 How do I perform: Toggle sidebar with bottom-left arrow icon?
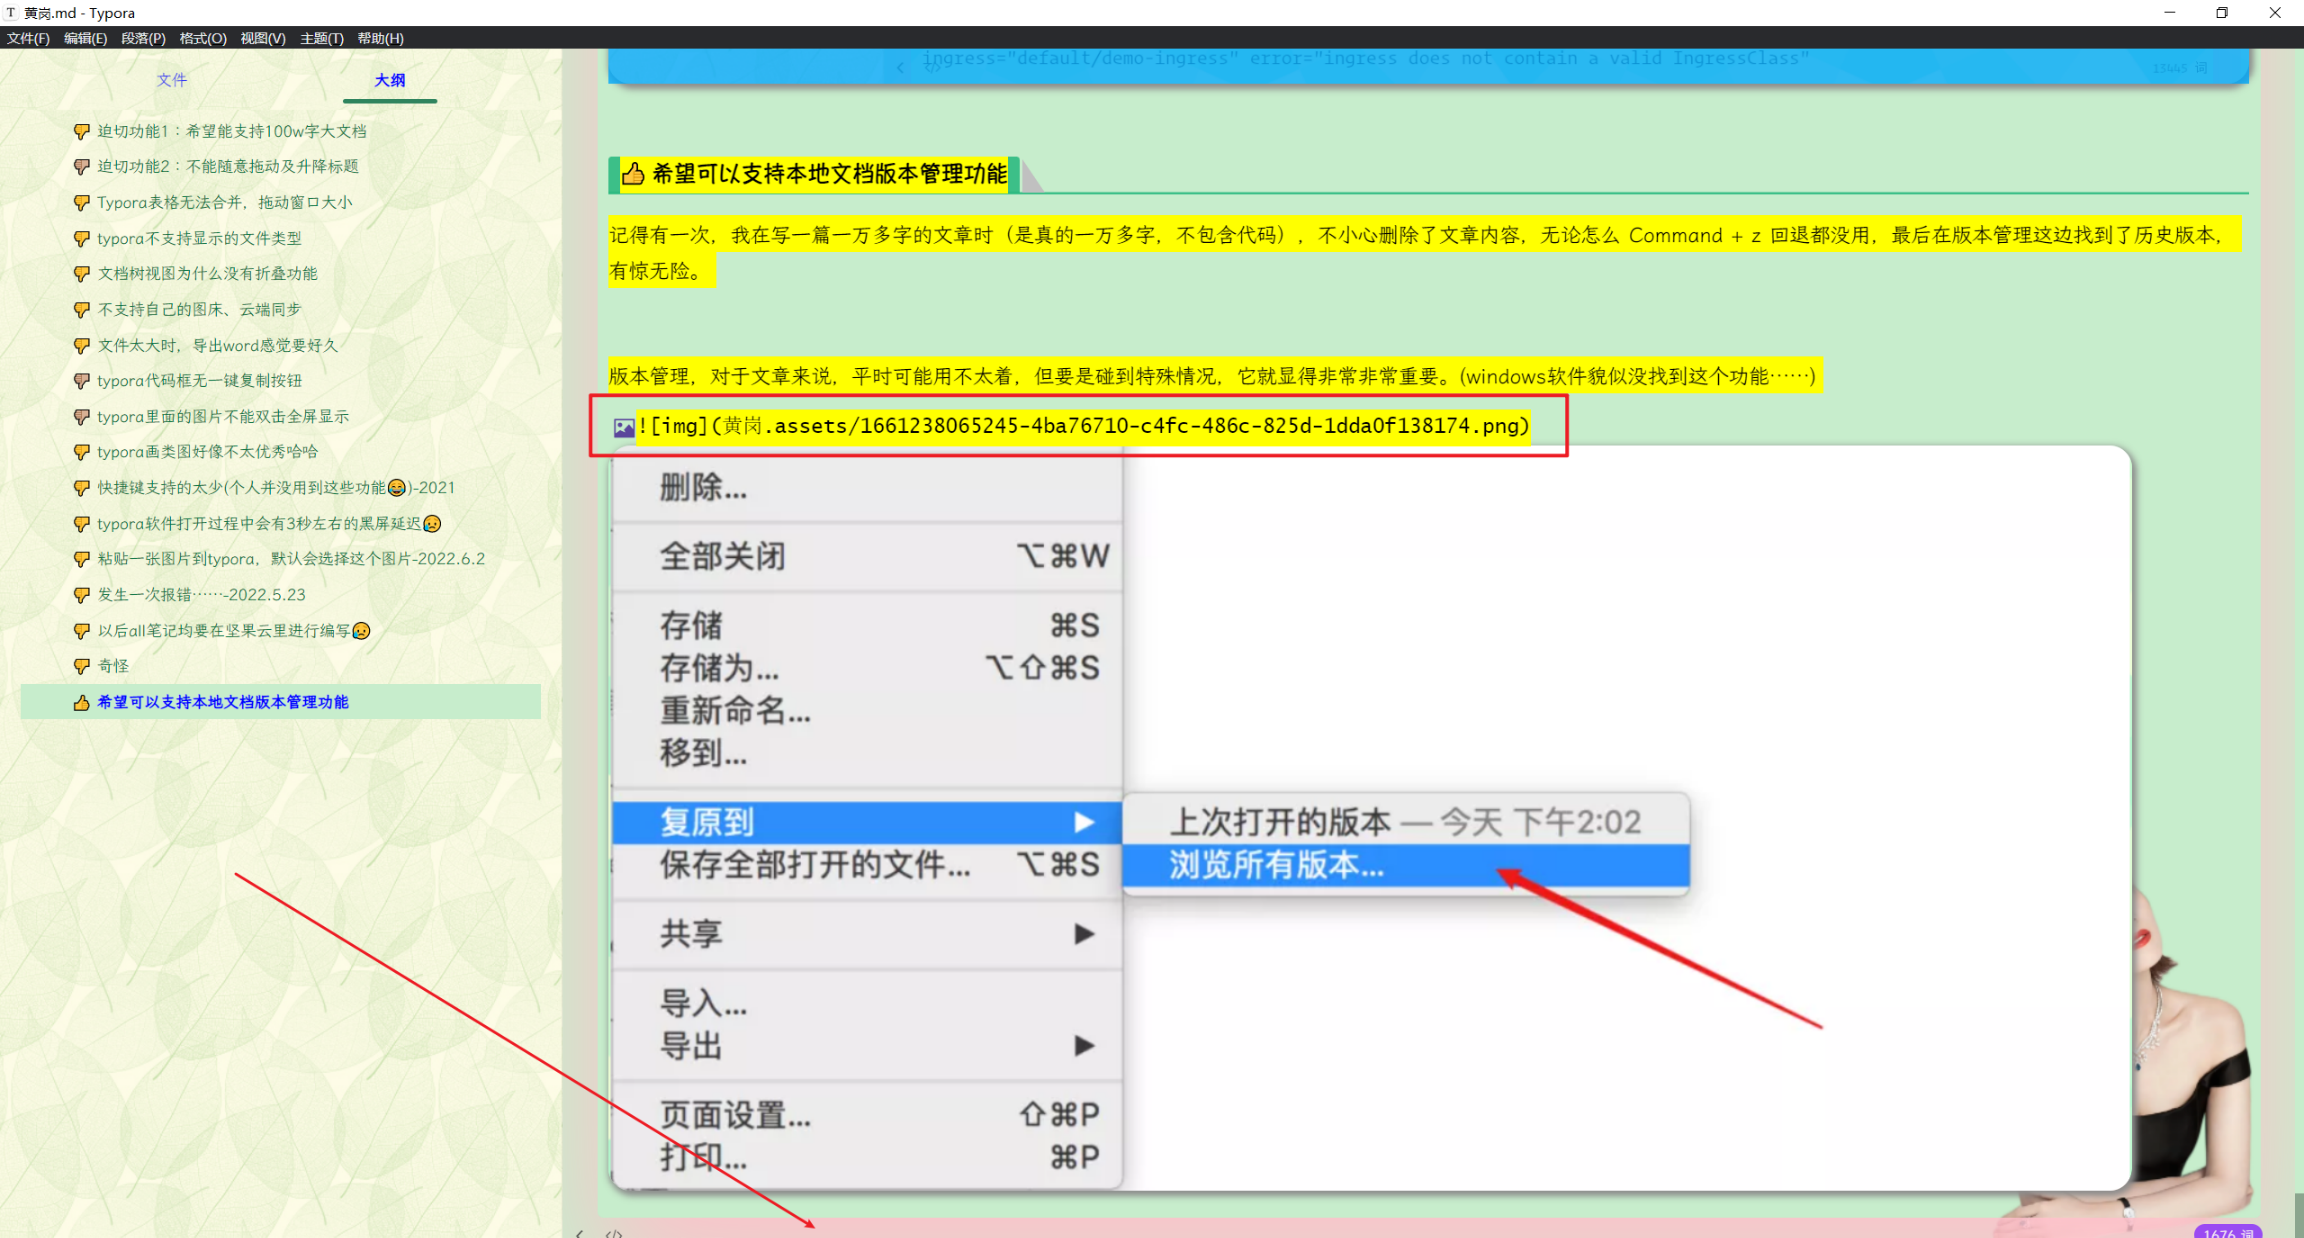coord(579,1233)
